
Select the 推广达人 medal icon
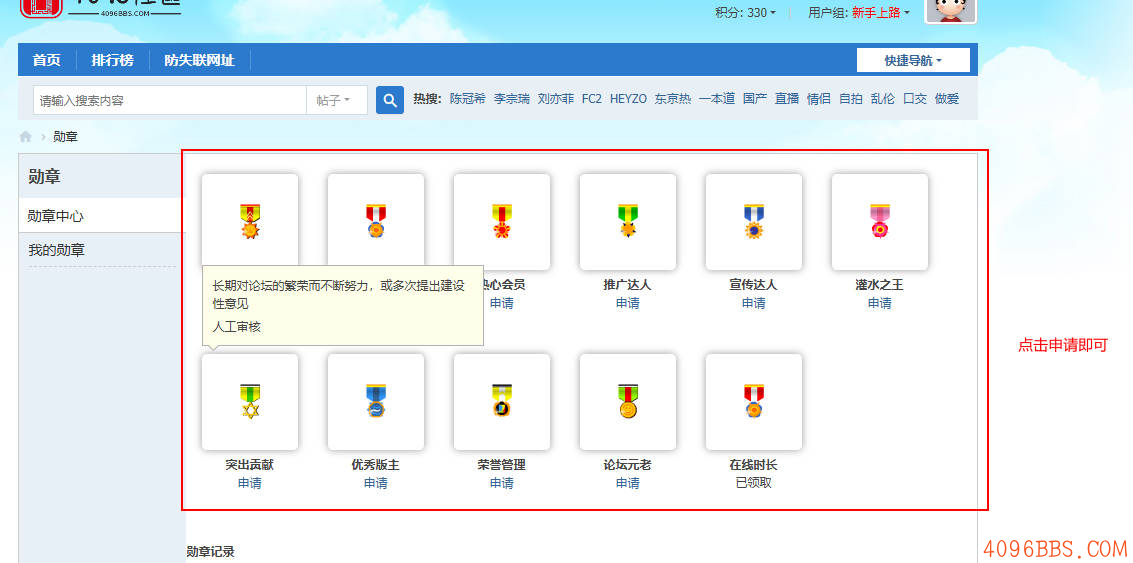(627, 221)
